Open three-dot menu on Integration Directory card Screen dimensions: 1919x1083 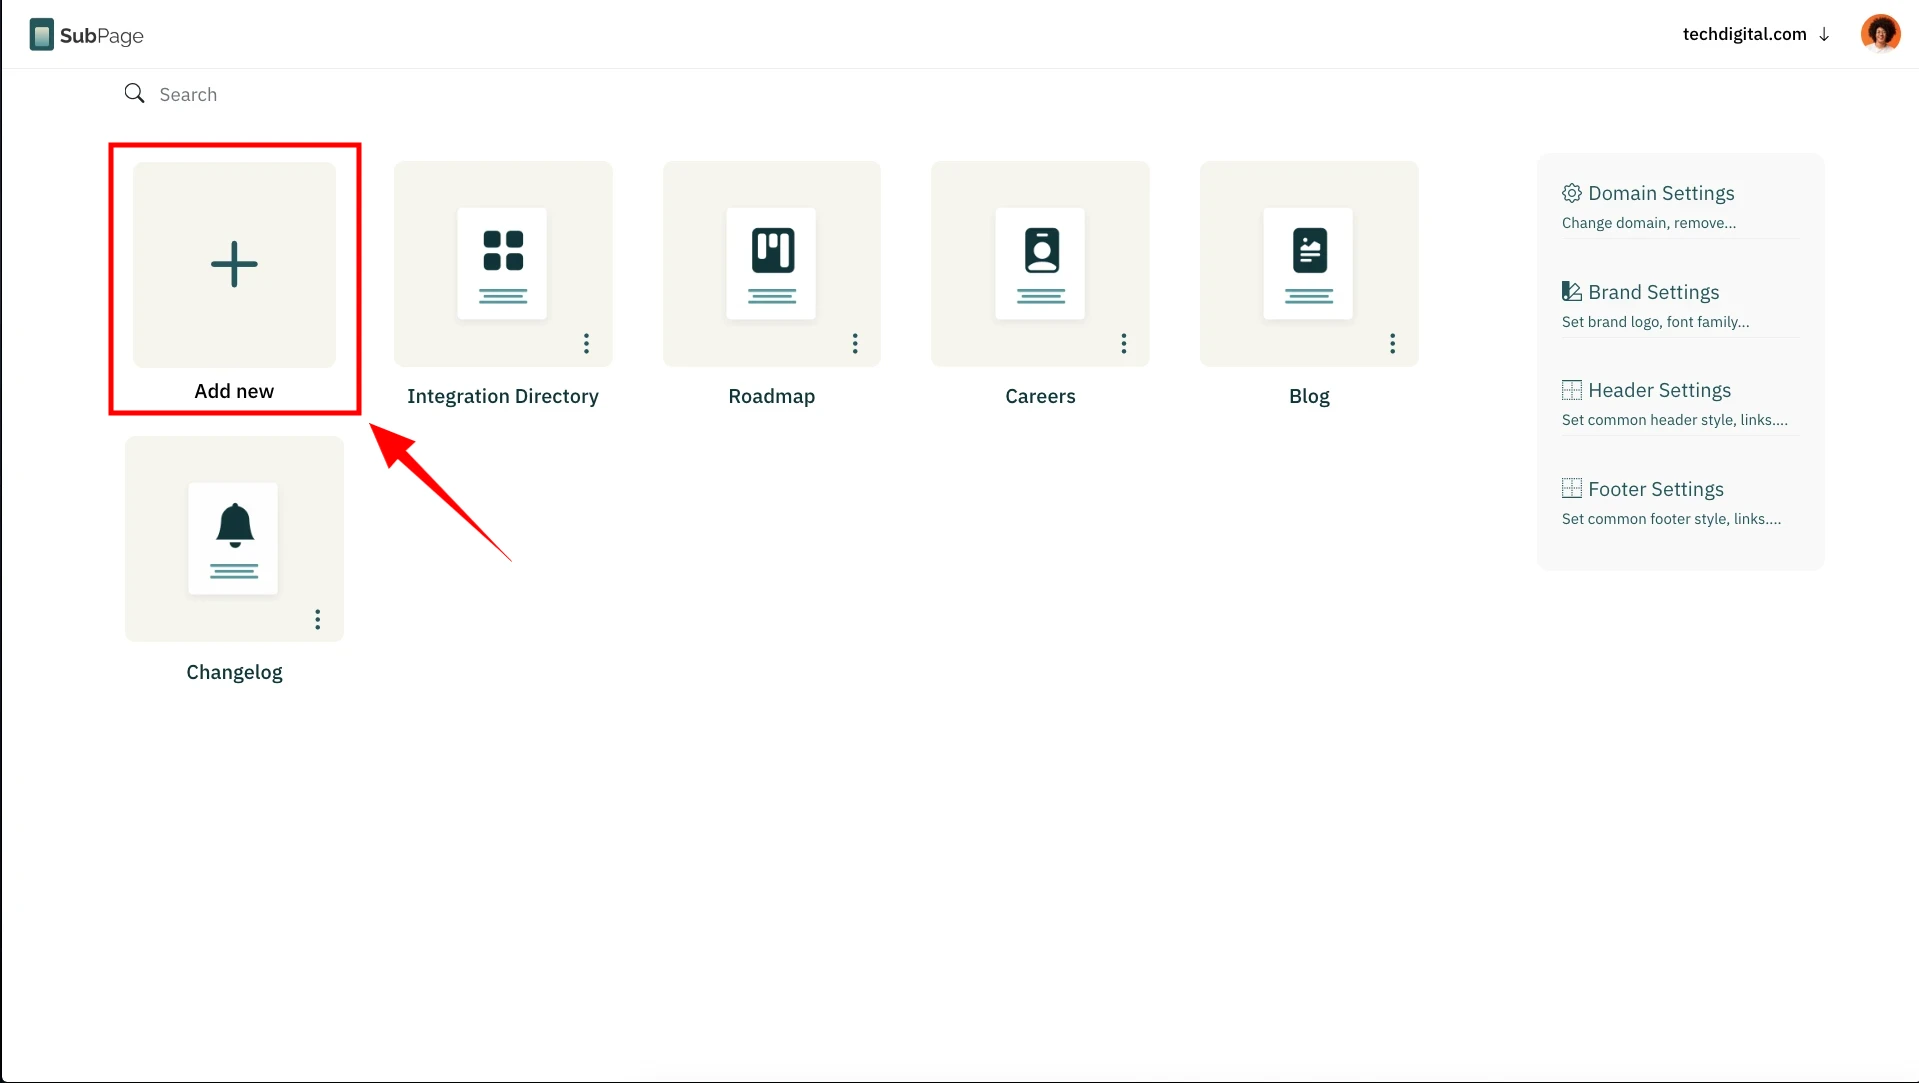586,344
